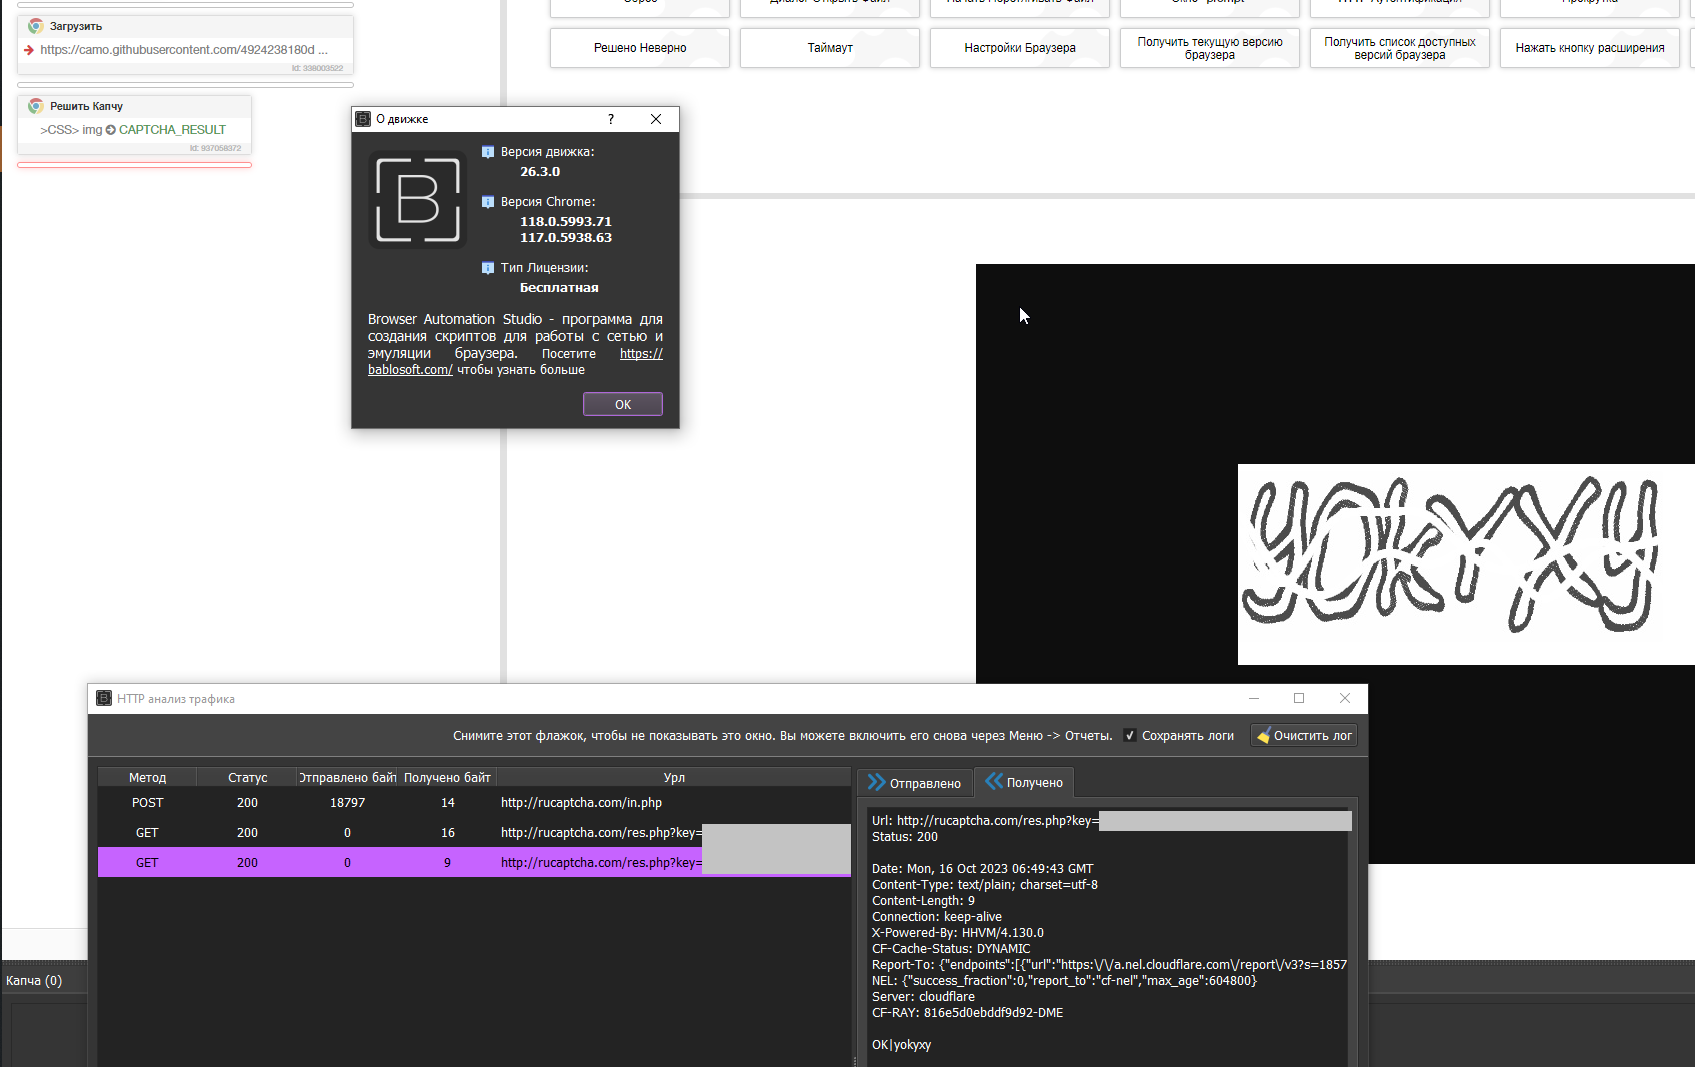Click the Решено Неверно button

640,48
